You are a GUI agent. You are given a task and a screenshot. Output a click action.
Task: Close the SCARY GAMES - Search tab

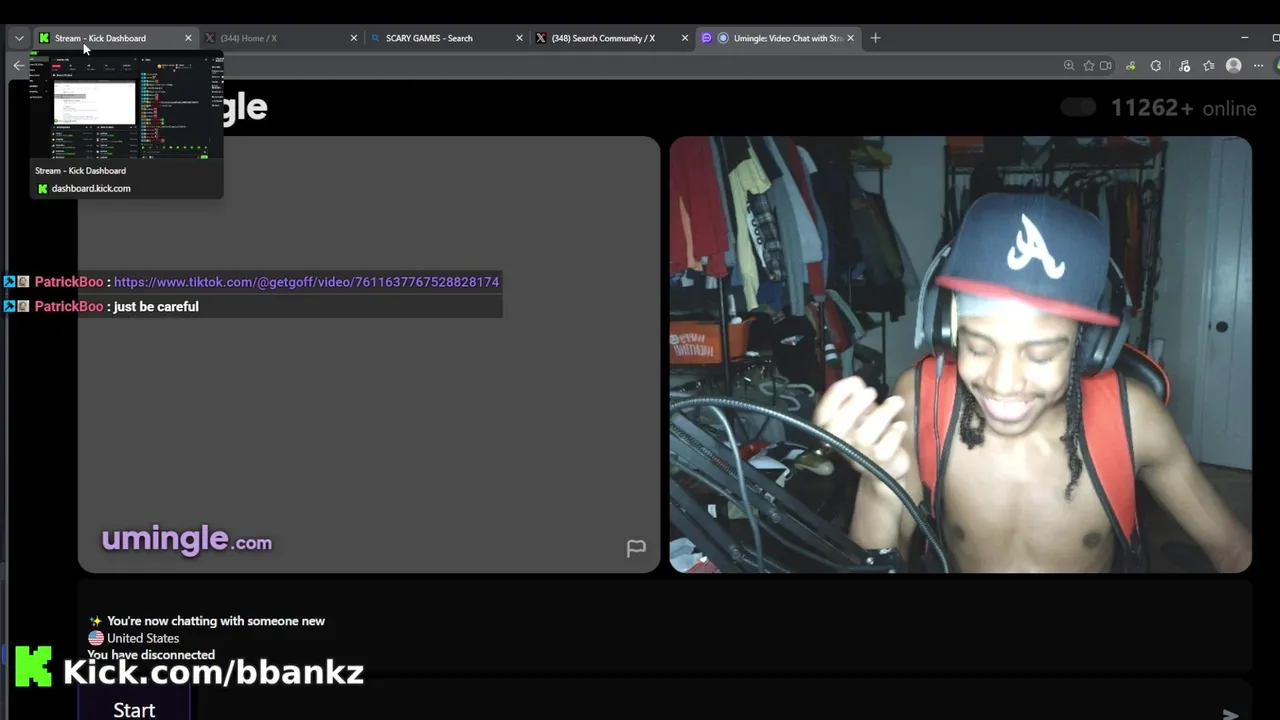click(x=519, y=38)
